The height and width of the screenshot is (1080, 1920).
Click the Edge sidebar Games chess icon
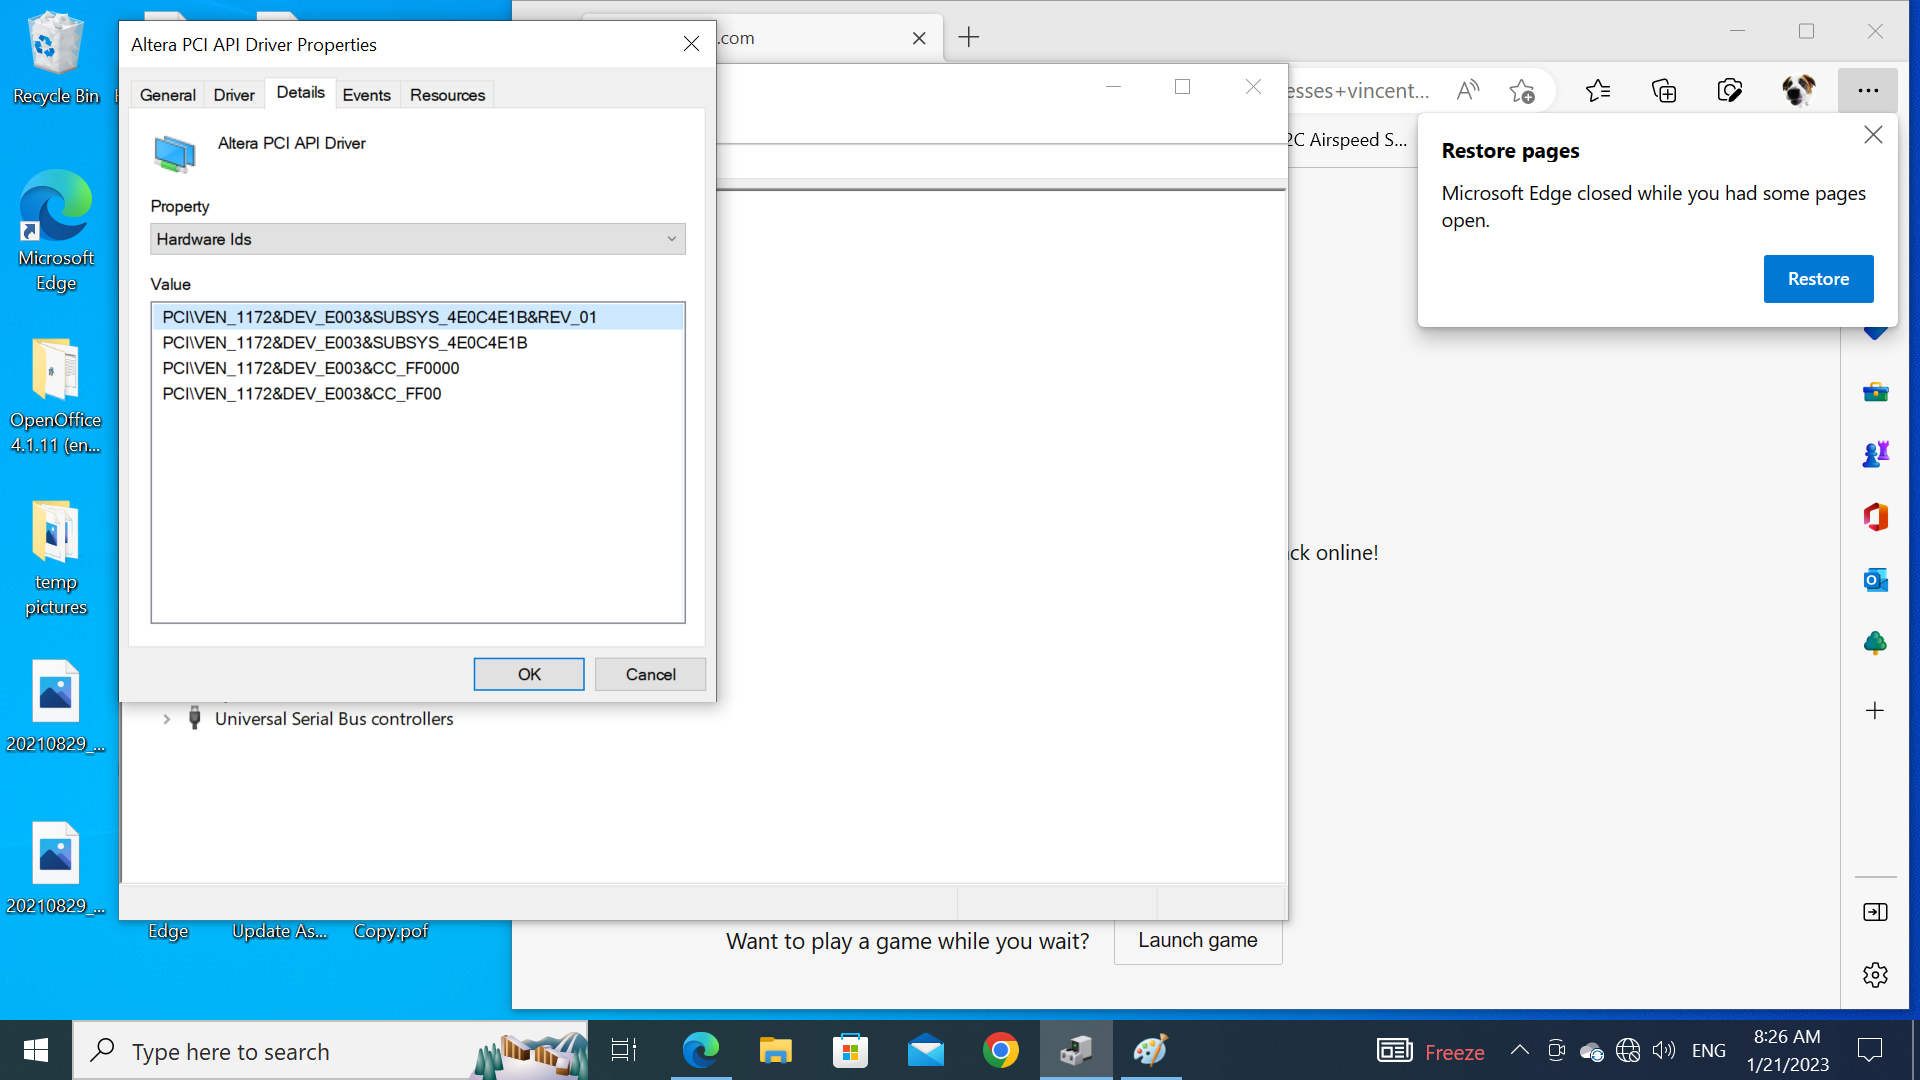coord(1875,454)
